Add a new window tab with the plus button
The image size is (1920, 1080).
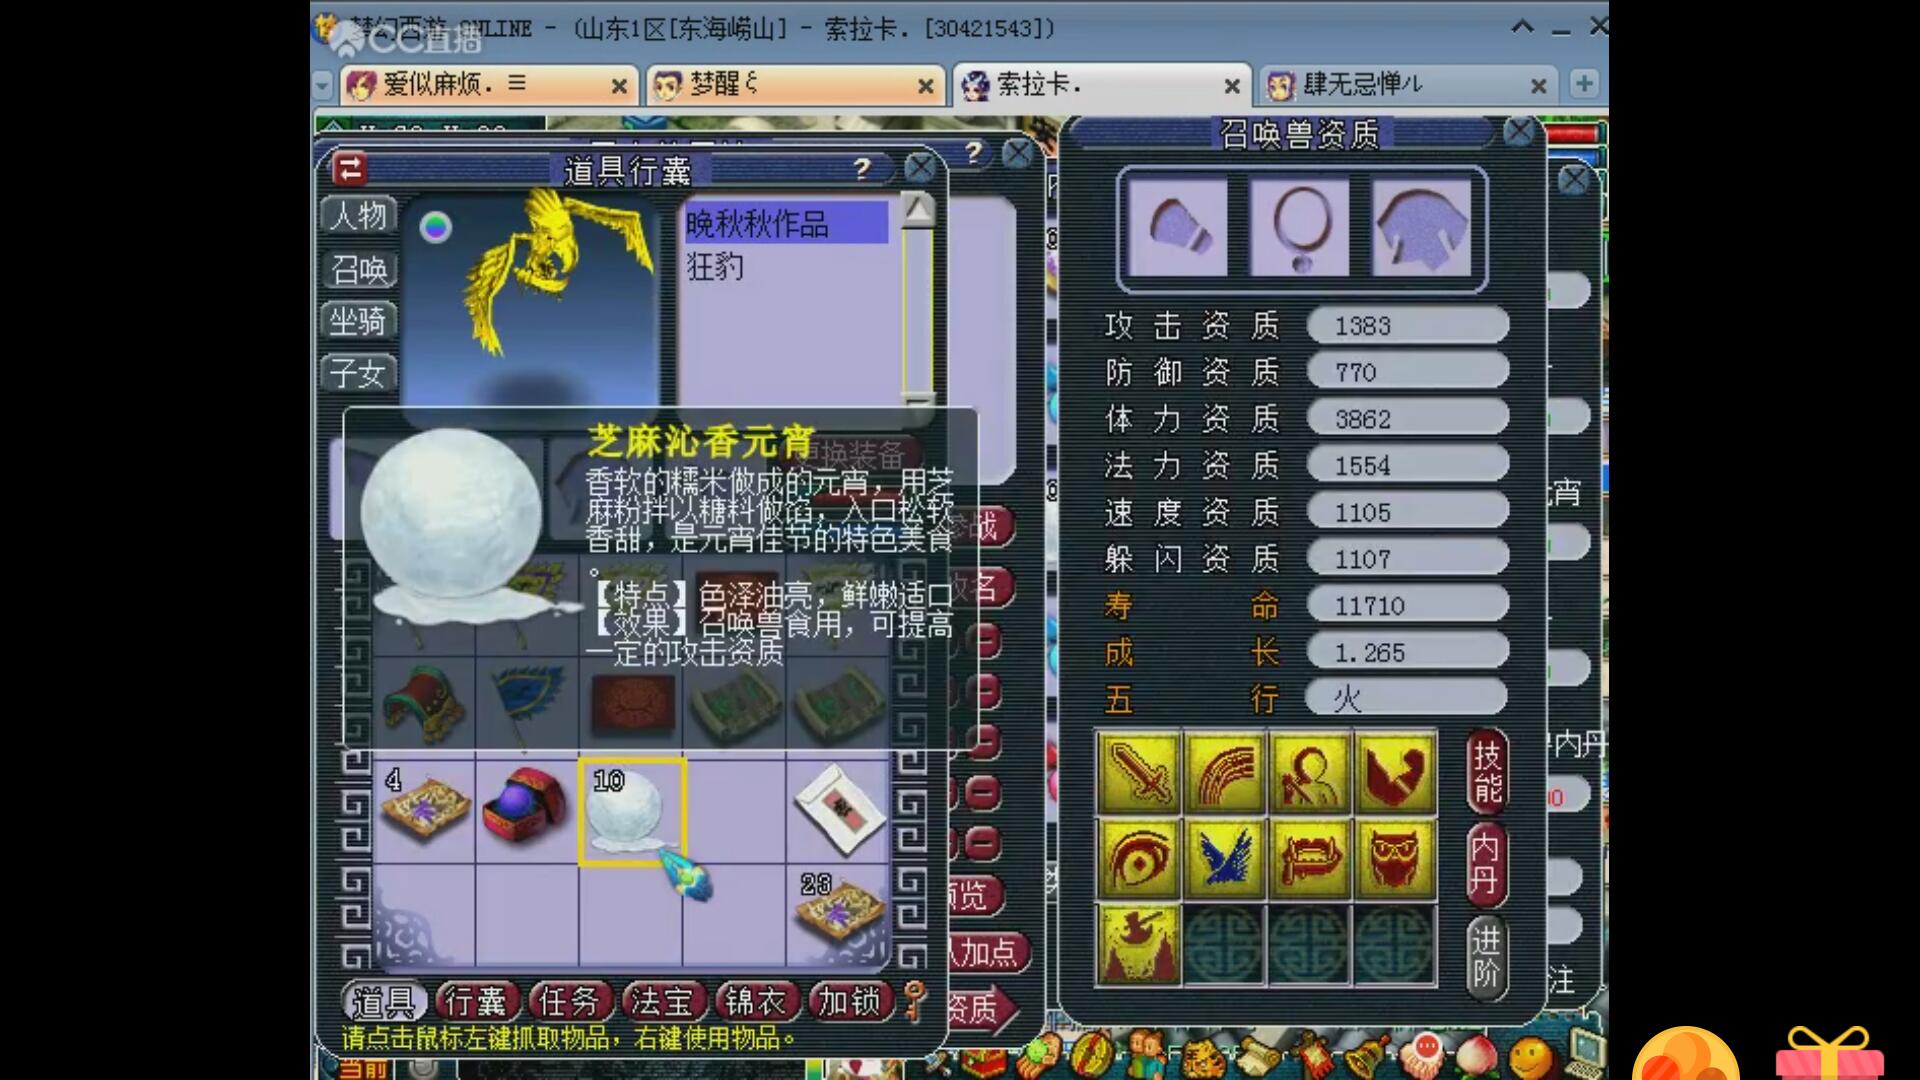point(1583,84)
